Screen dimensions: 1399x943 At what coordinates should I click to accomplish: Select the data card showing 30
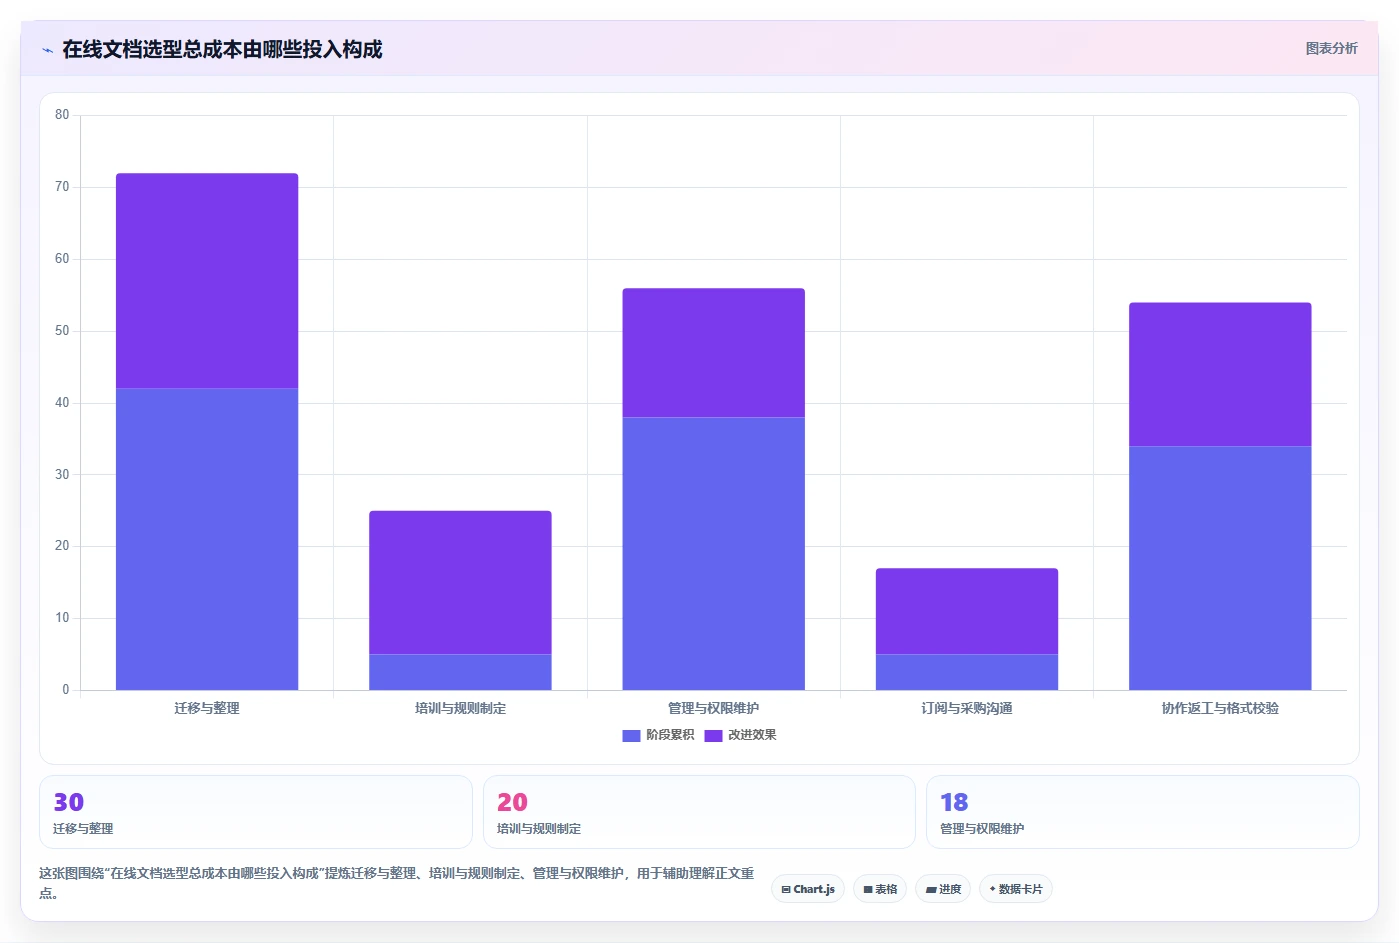coord(256,812)
